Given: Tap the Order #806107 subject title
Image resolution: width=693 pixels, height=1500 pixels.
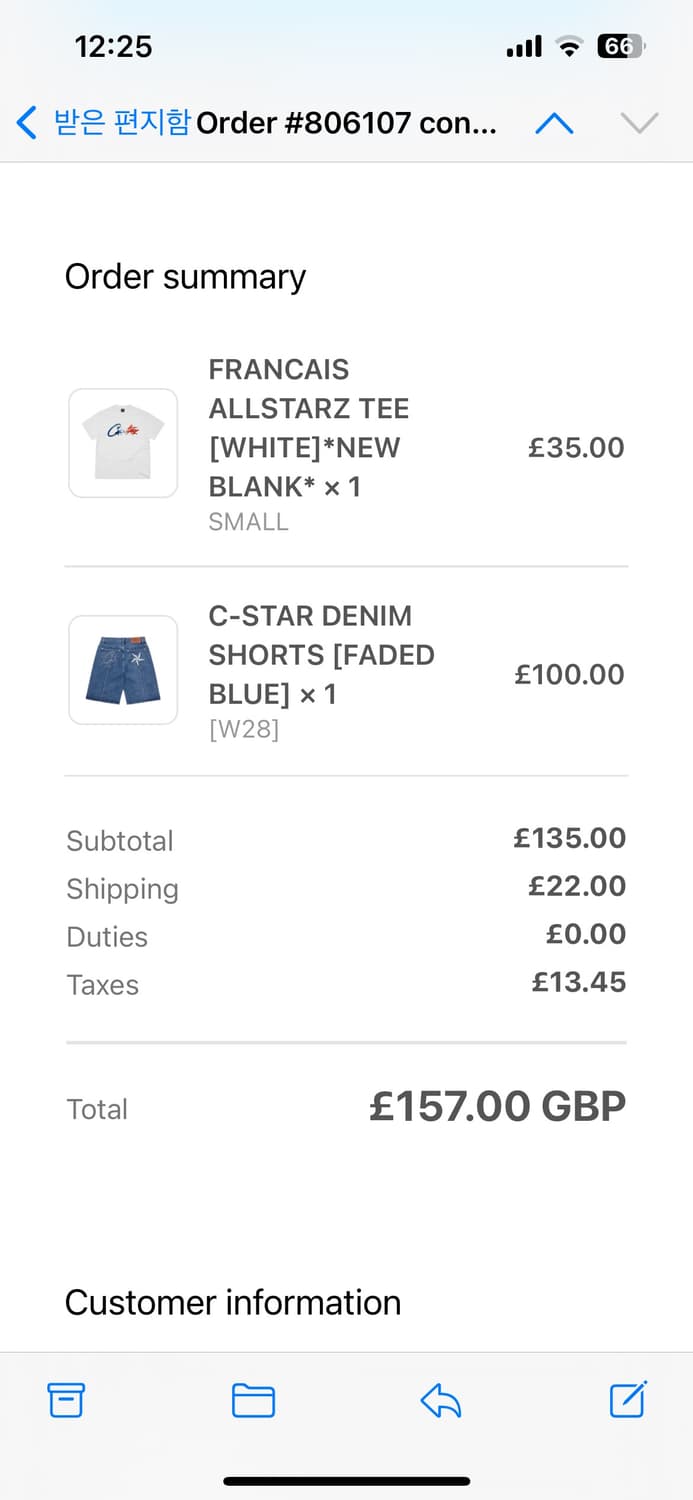Looking at the screenshot, I should tap(346, 123).
